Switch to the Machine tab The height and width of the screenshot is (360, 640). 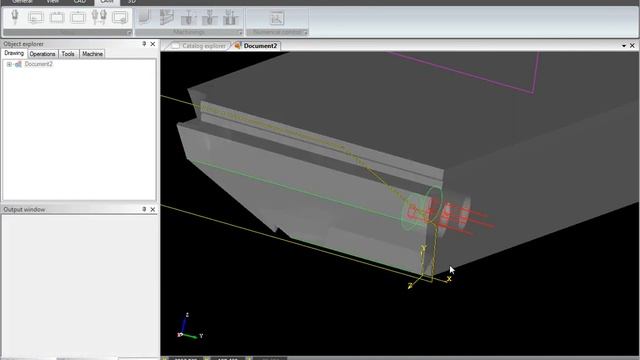[92, 54]
